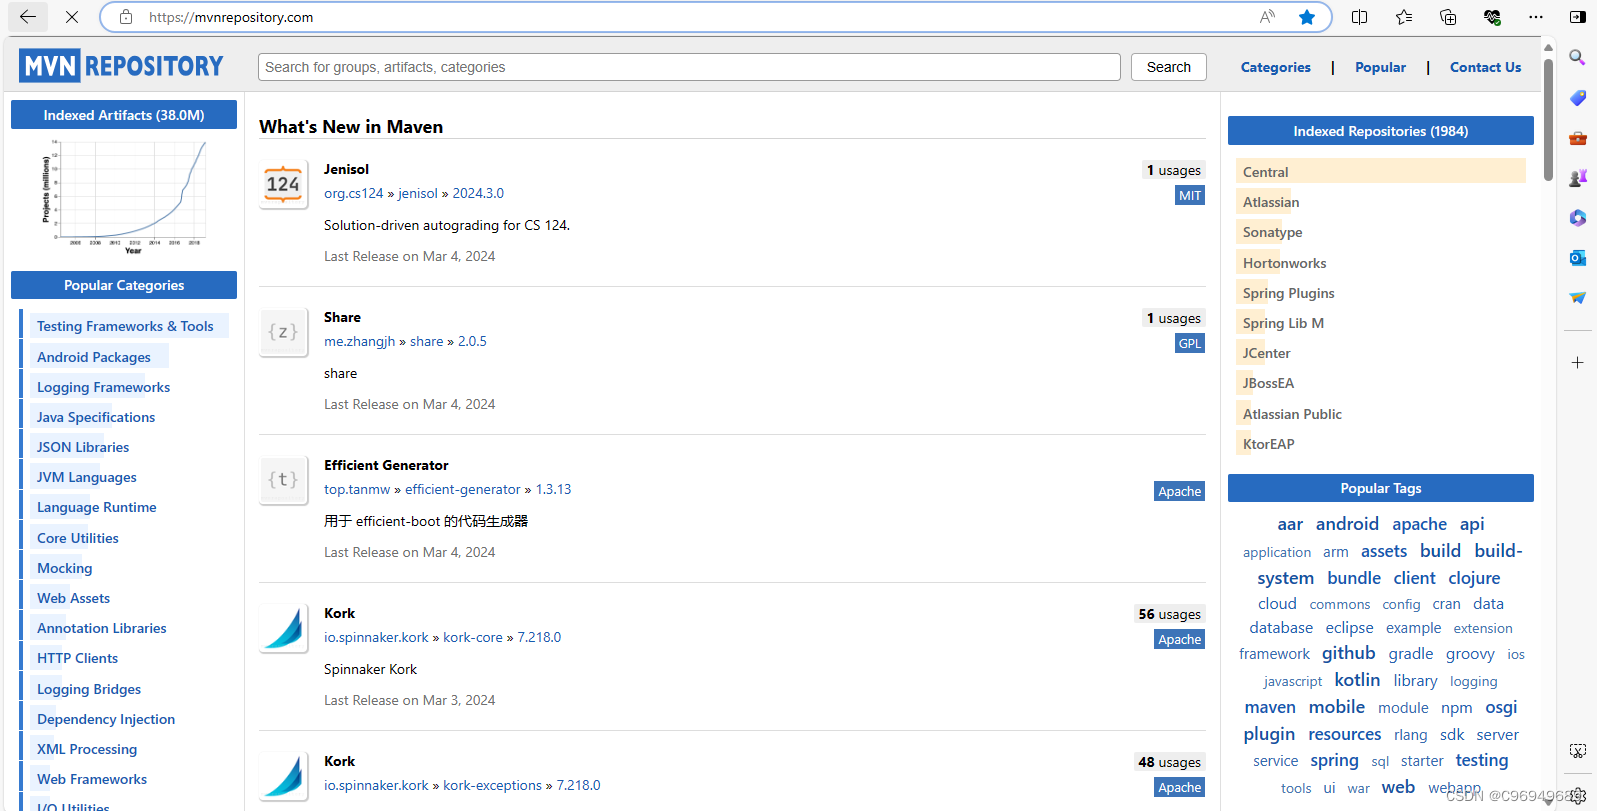Viewport: 1597px width, 811px height.
Task: Open the Browser essentials heart icon
Action: pyautogui.click(x=1492, y=17)
